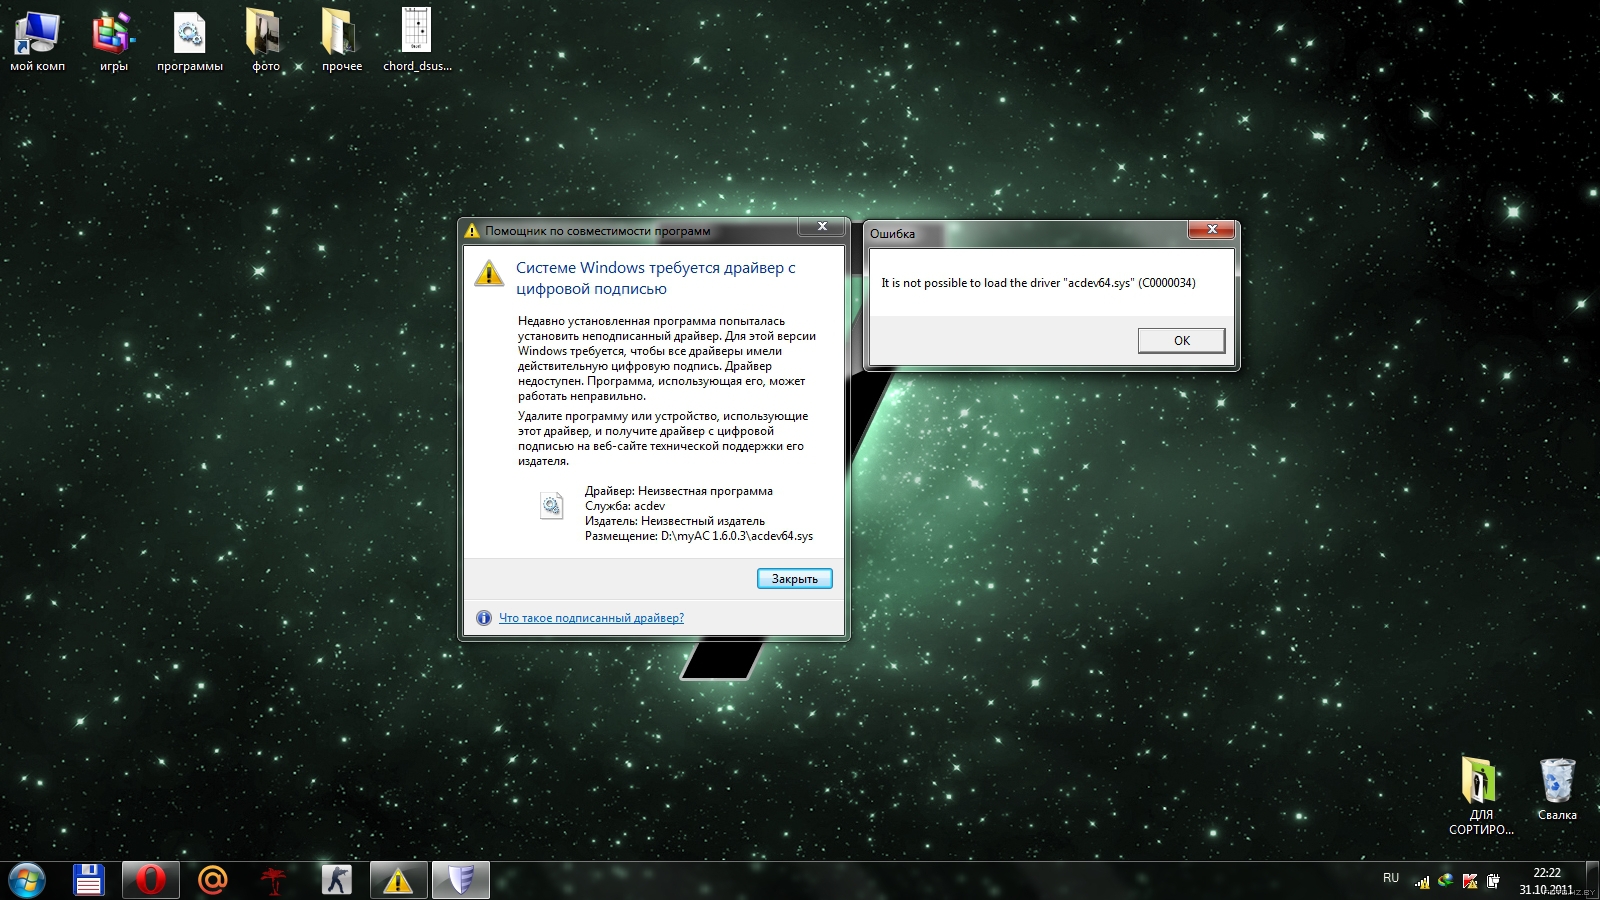Open the 'мой комп' desktop icon
The height and width of the screenshot is (900, 1600).
click(38, 40)
